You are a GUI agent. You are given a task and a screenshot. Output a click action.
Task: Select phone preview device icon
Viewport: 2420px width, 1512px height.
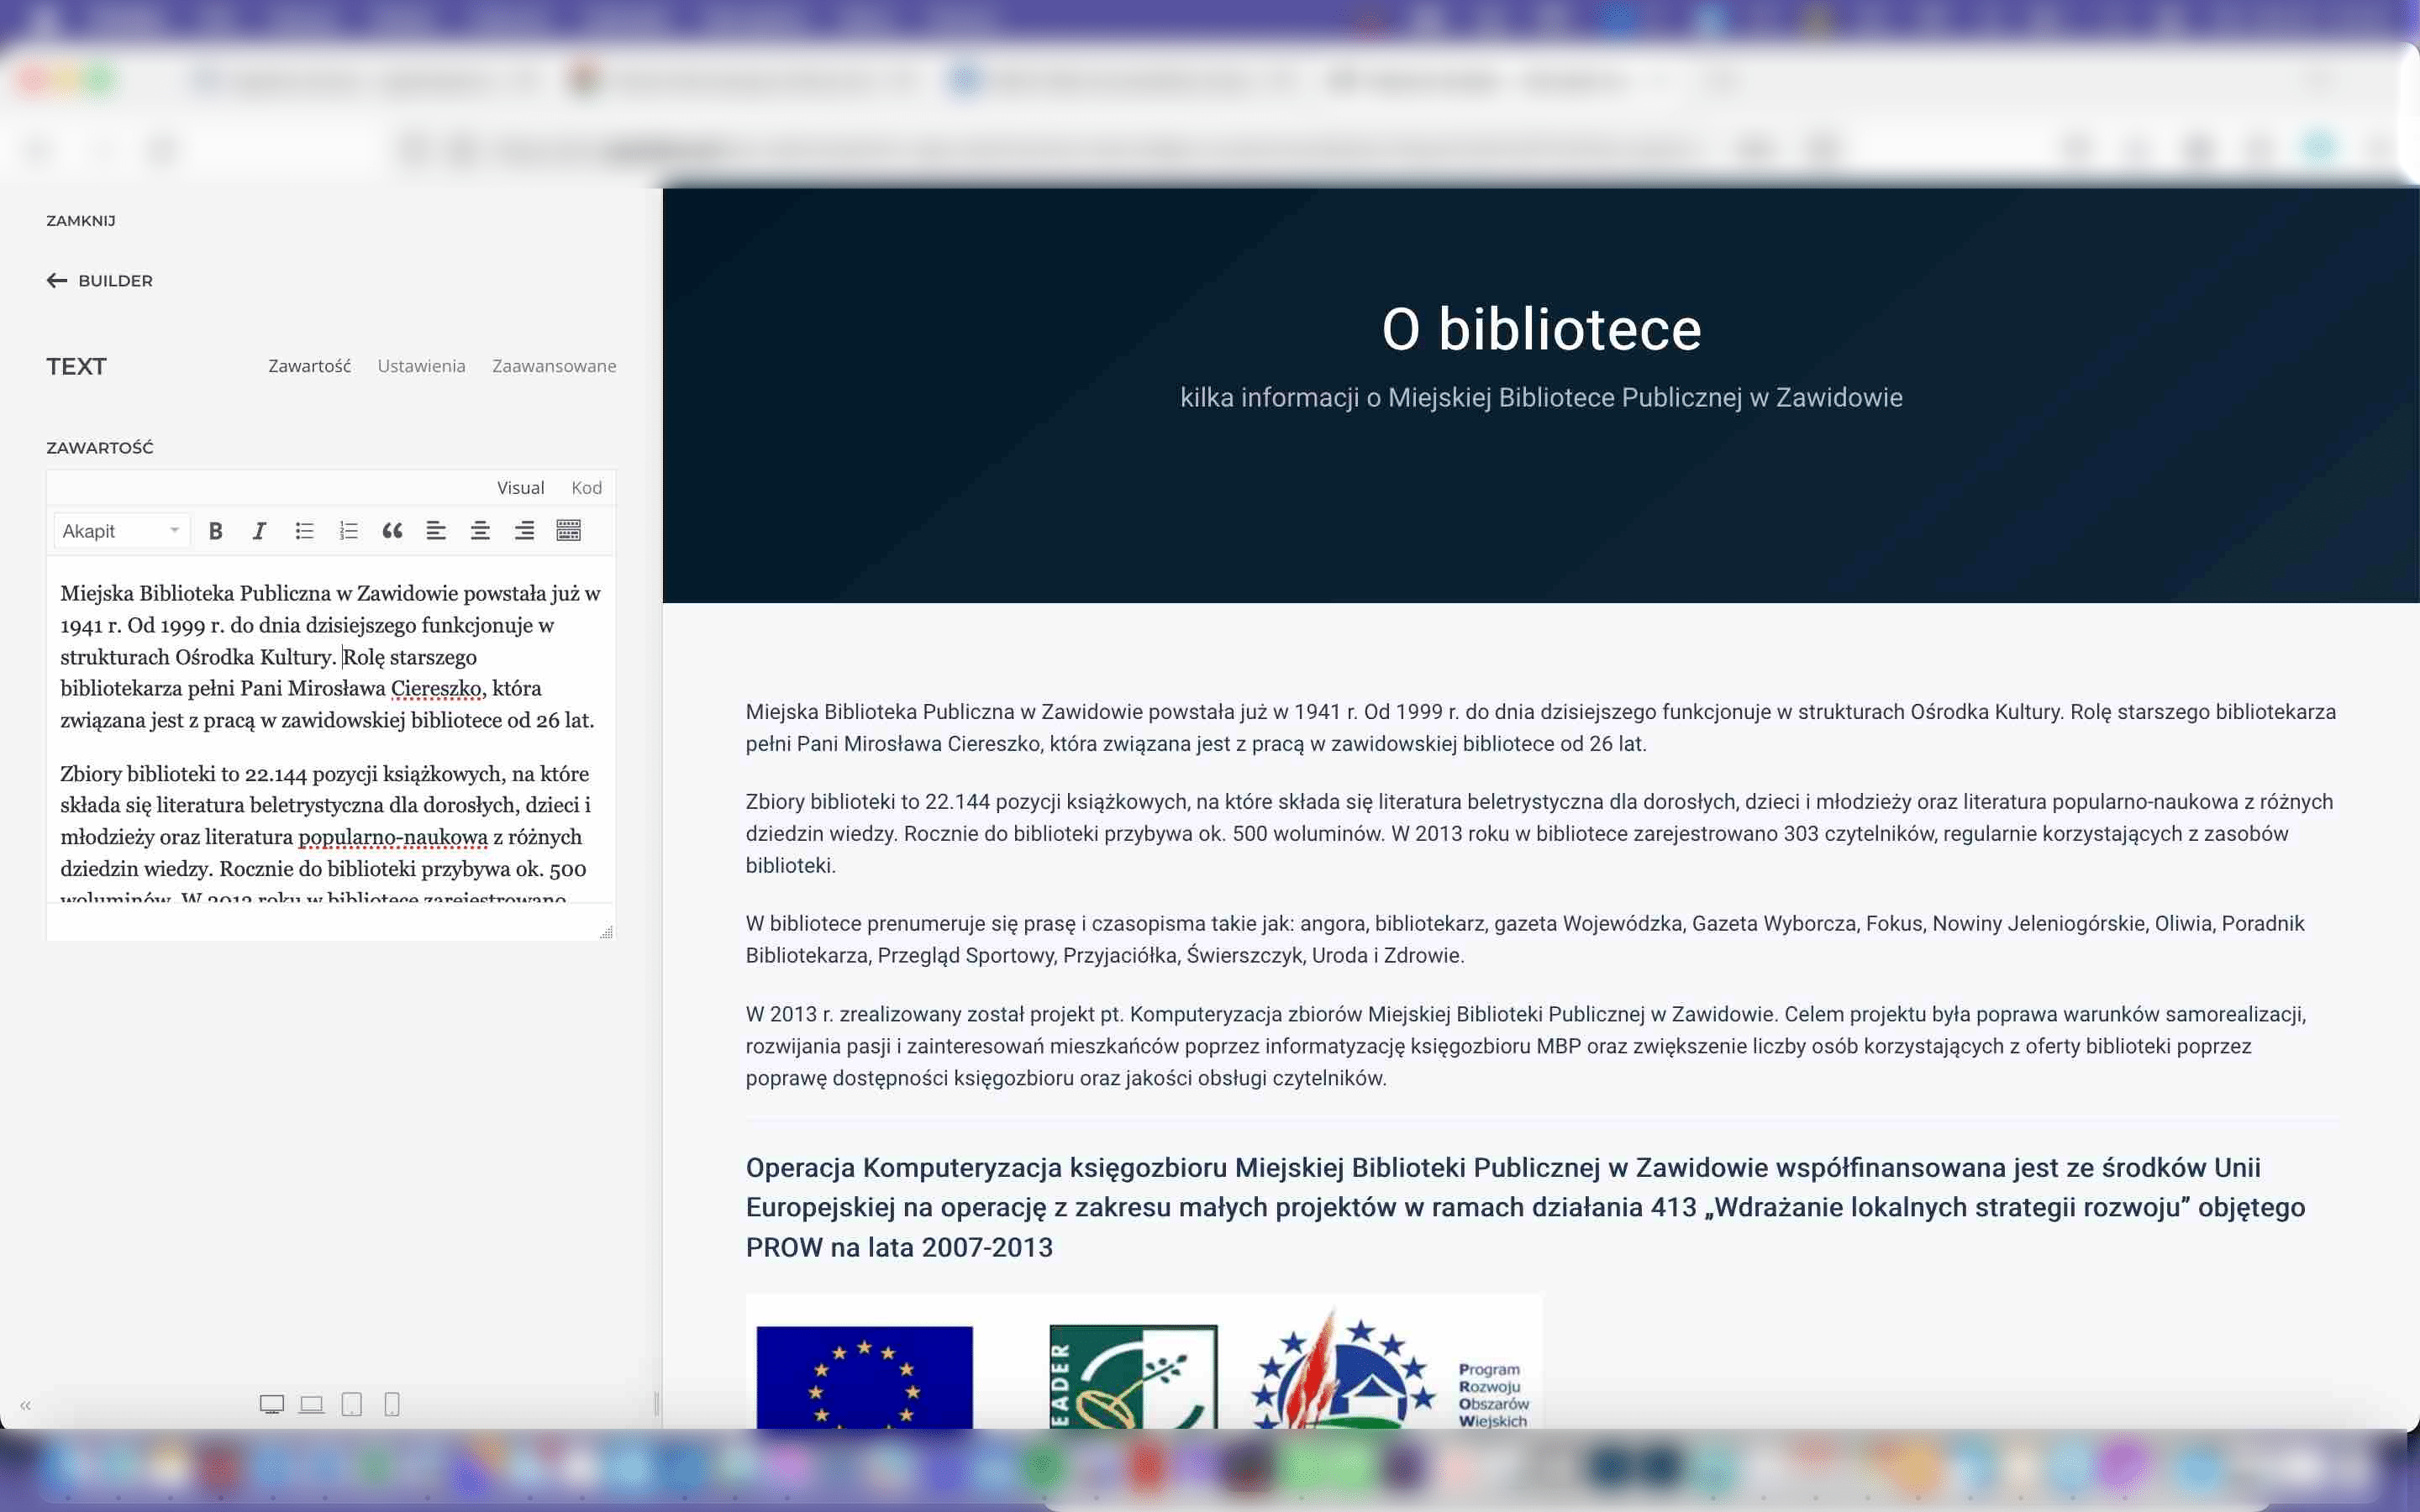pos(392,1405)
